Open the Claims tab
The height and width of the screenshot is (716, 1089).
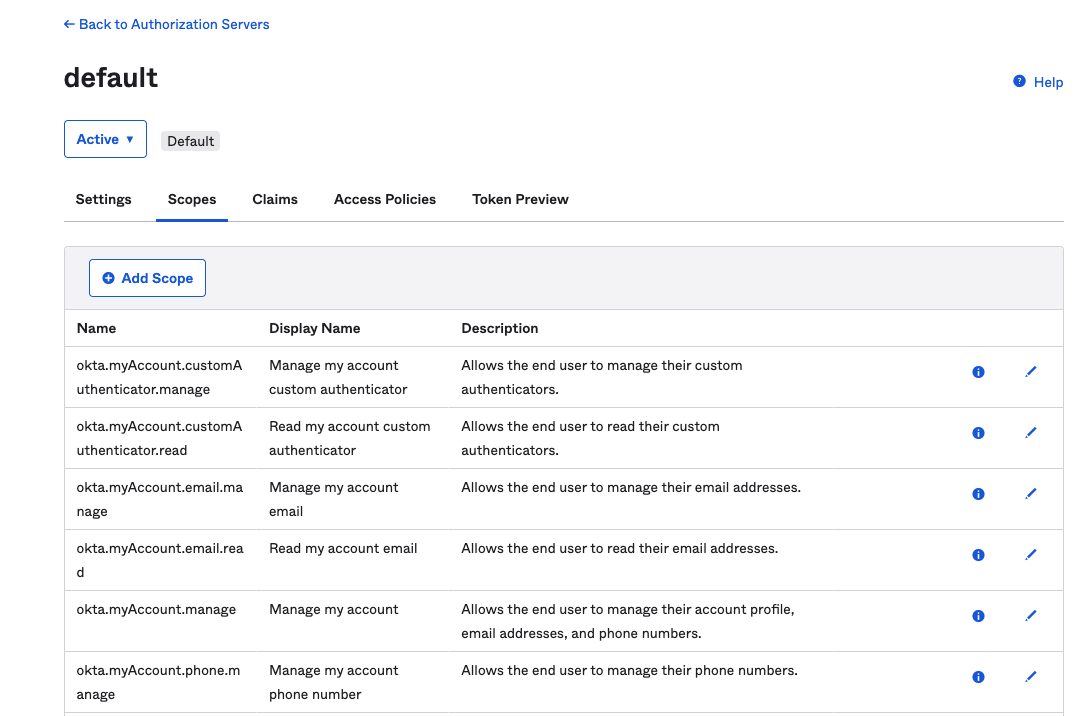coord(275,199)
